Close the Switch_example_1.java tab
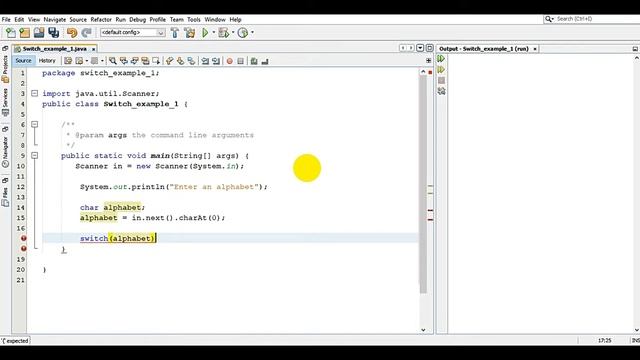 click(93, 49)
